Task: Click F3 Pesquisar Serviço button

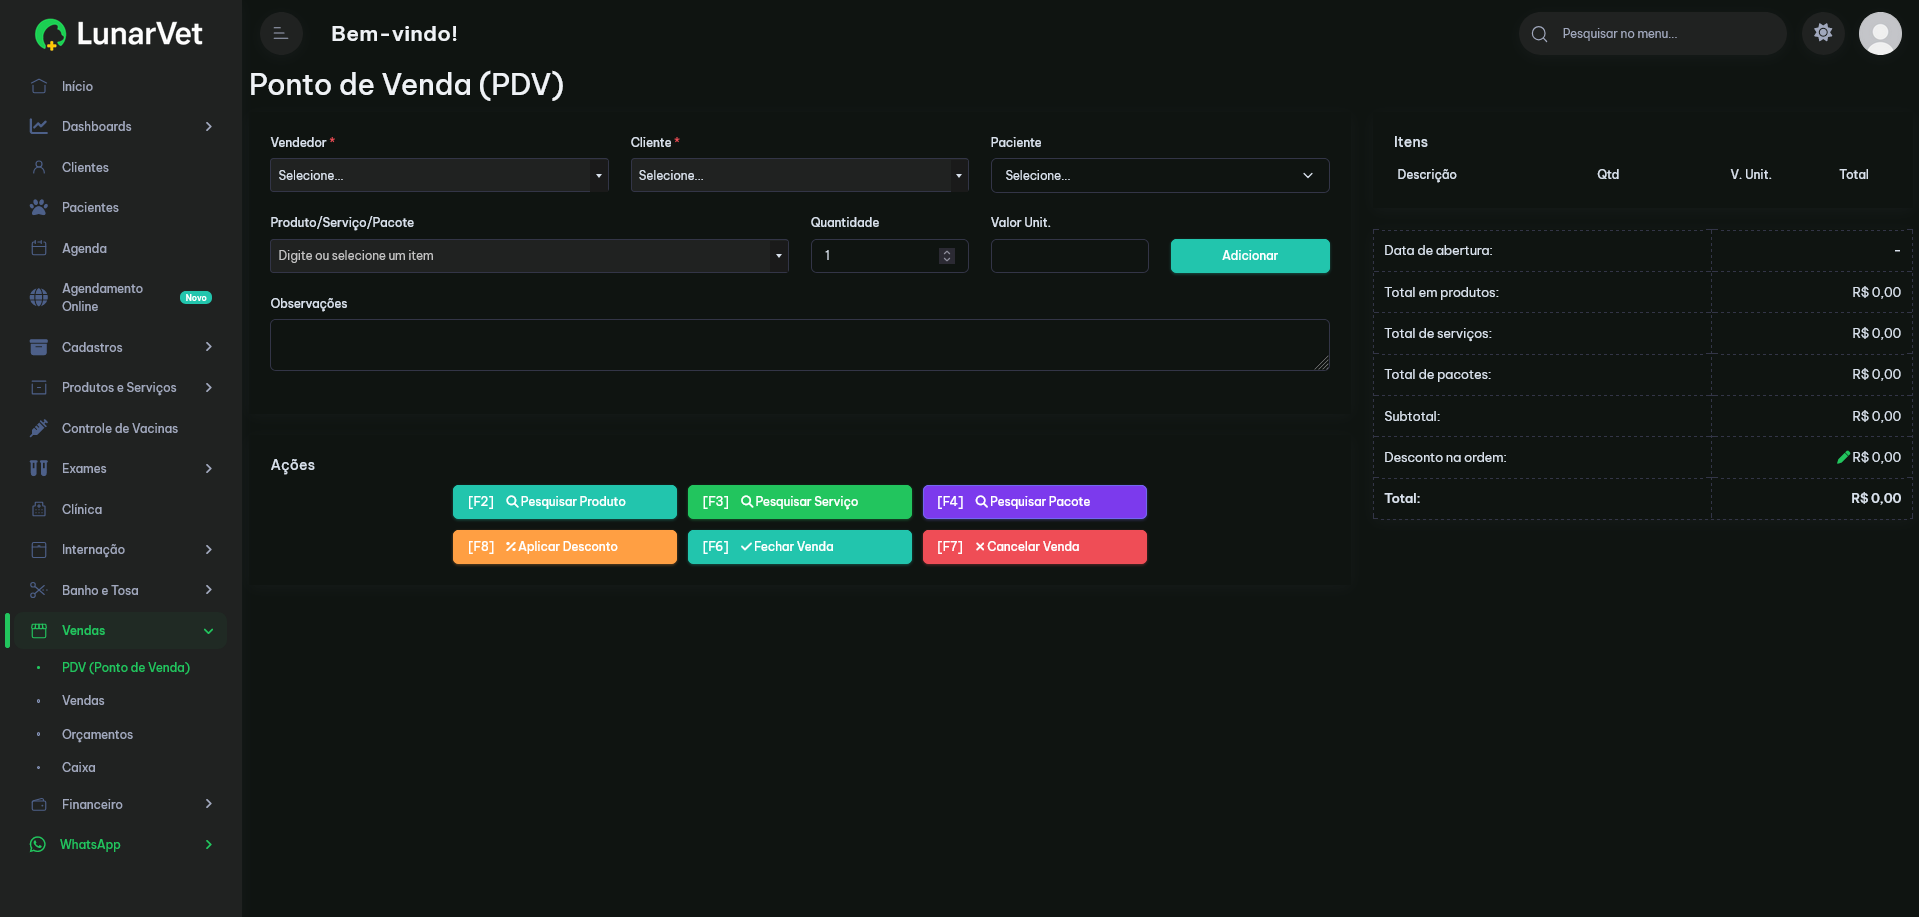Action: click(800, 502)
